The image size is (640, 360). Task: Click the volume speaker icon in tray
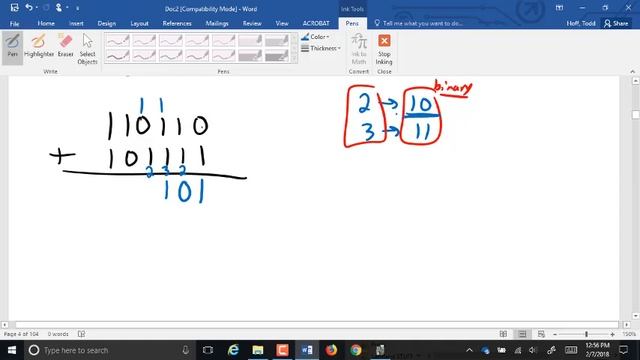tap(533, 350)
